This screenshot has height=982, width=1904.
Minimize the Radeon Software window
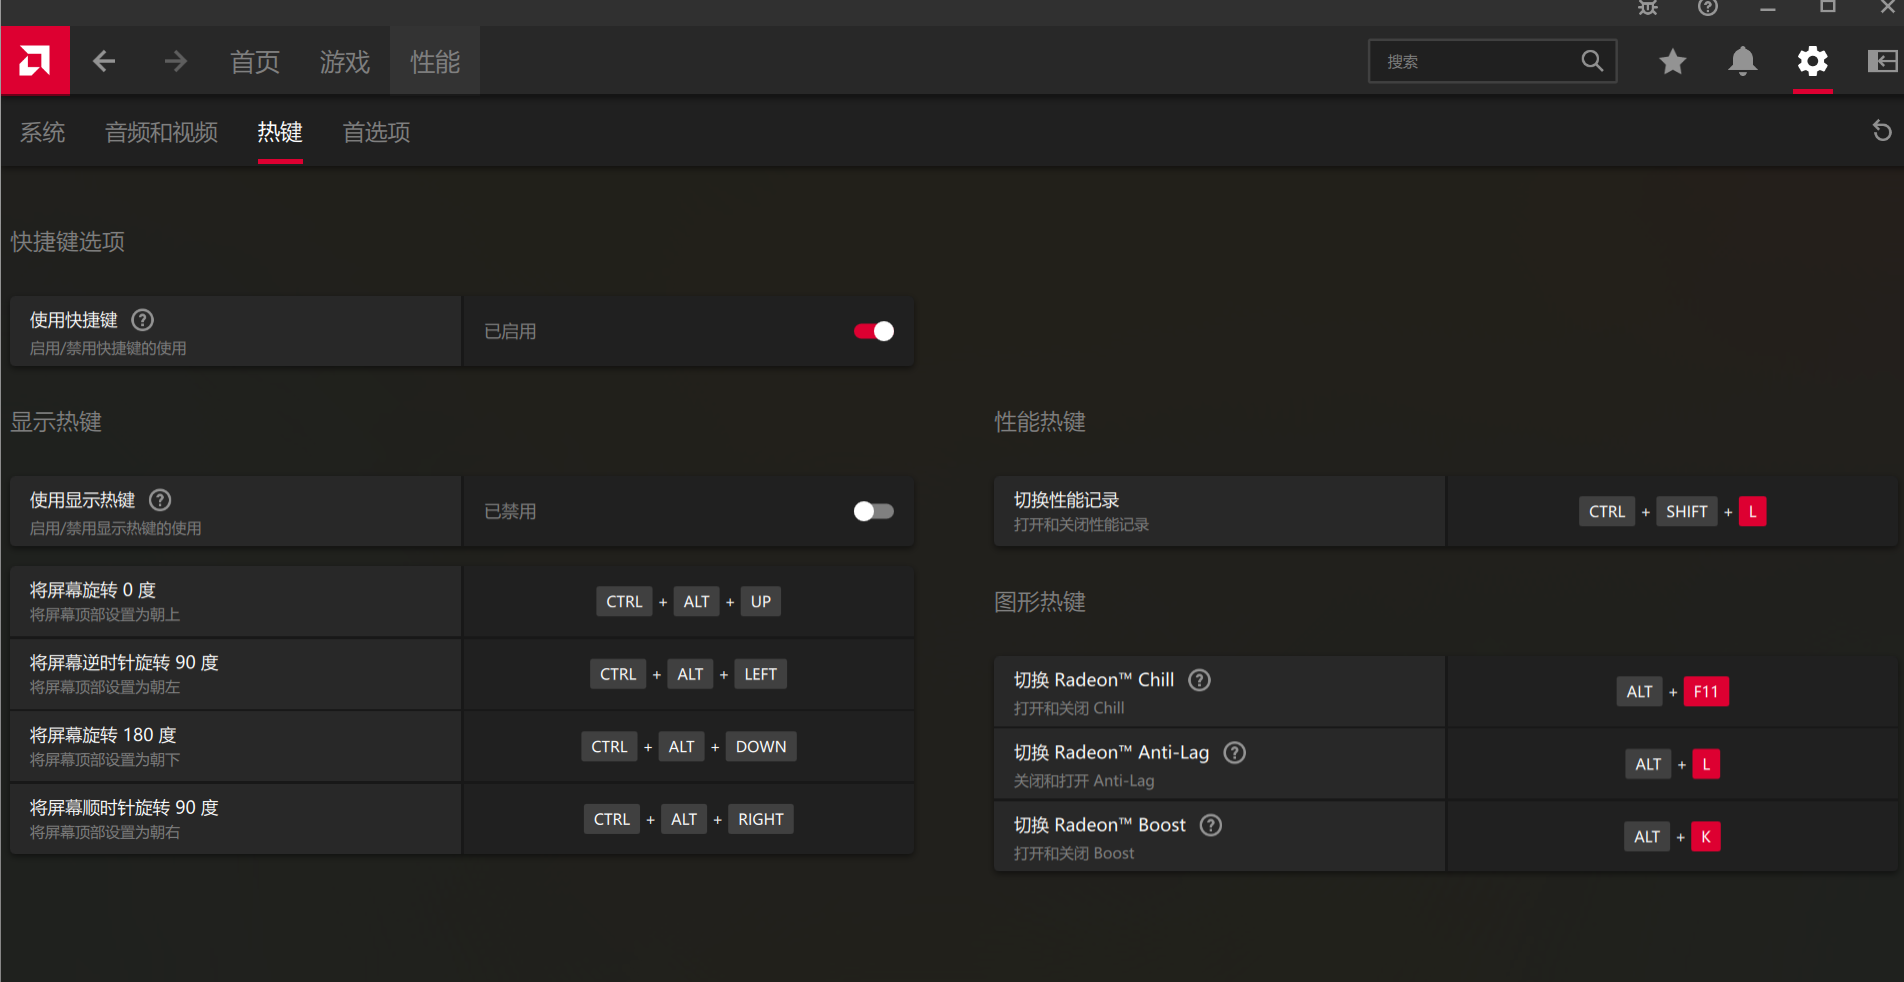coord(1768,8)
